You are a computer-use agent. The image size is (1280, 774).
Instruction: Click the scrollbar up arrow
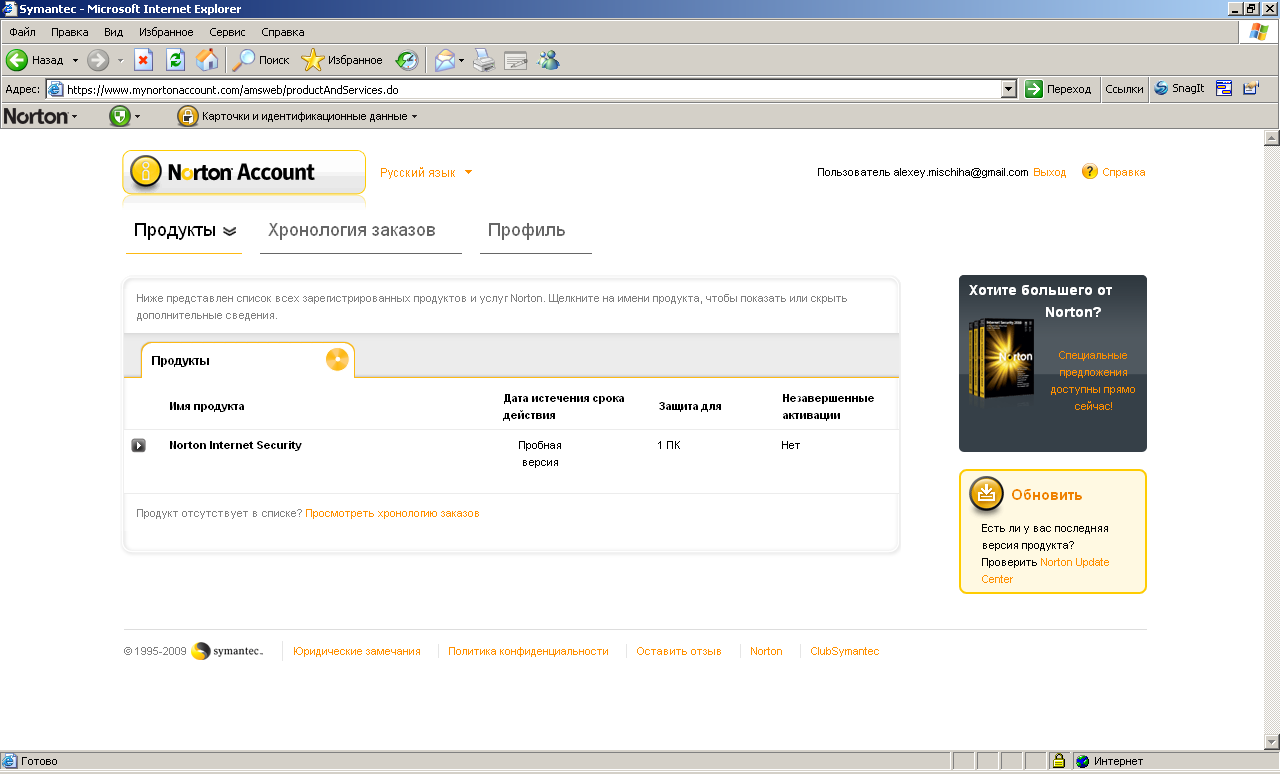[1272, 138]
